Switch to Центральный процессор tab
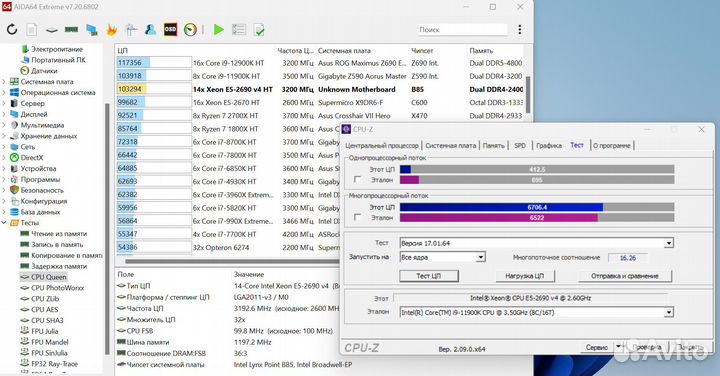 point(382,146)
